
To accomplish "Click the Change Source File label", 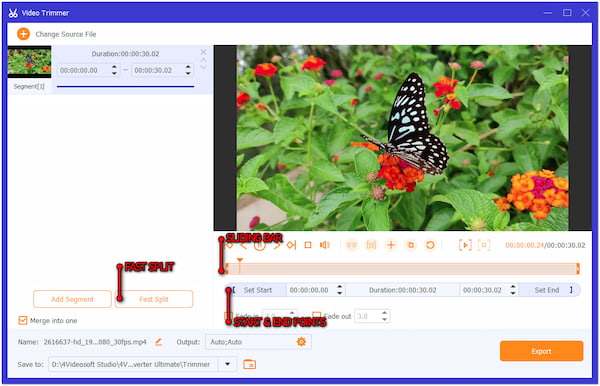I will click(66, 34).
